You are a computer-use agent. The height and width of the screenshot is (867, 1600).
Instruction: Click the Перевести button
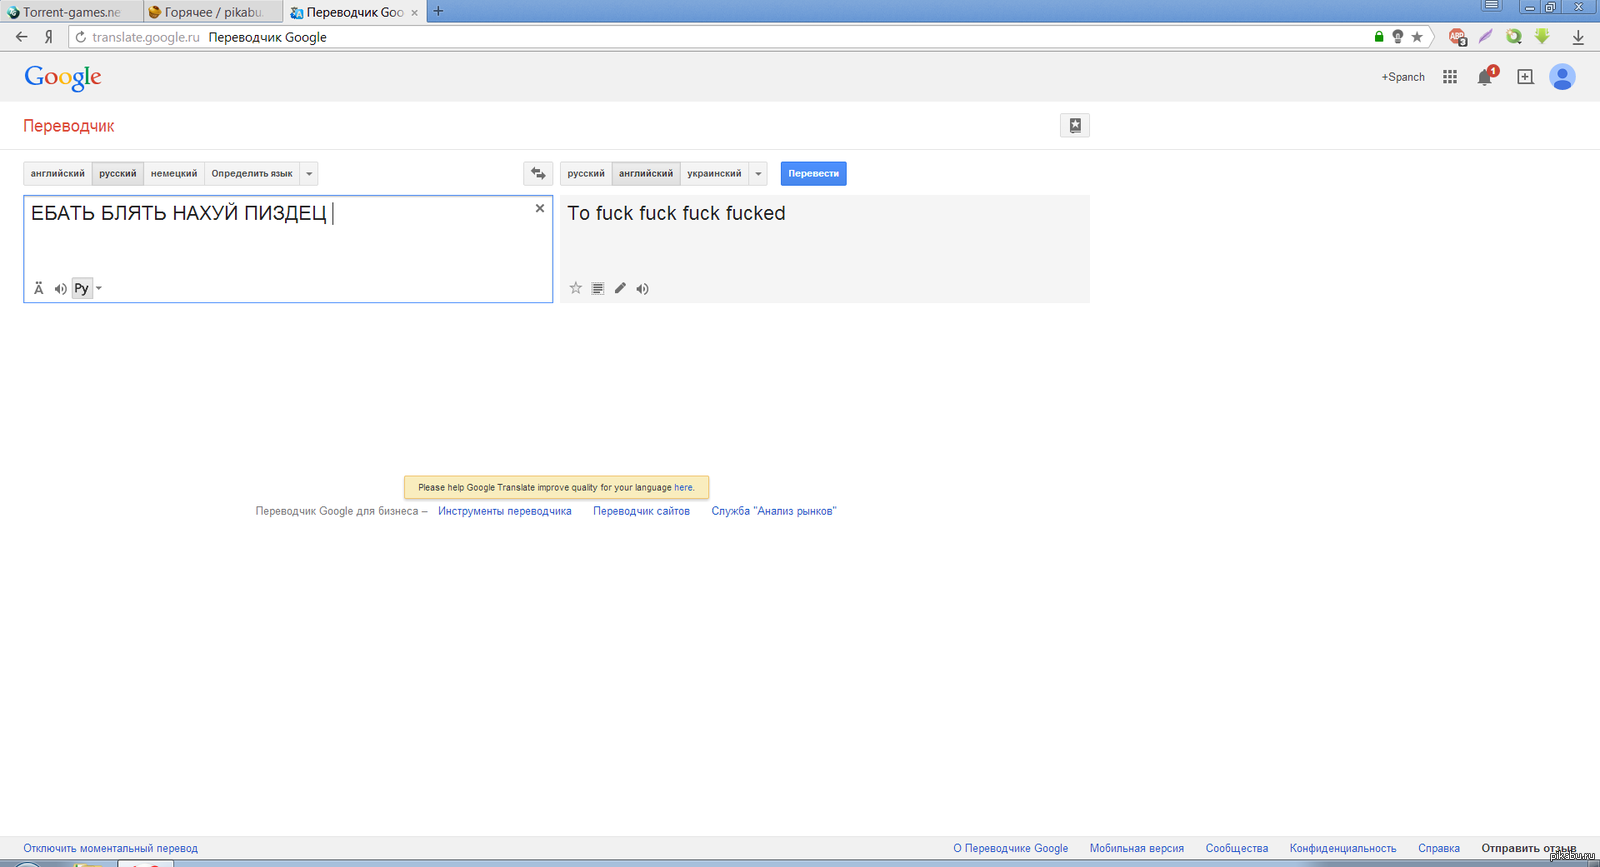813,173
